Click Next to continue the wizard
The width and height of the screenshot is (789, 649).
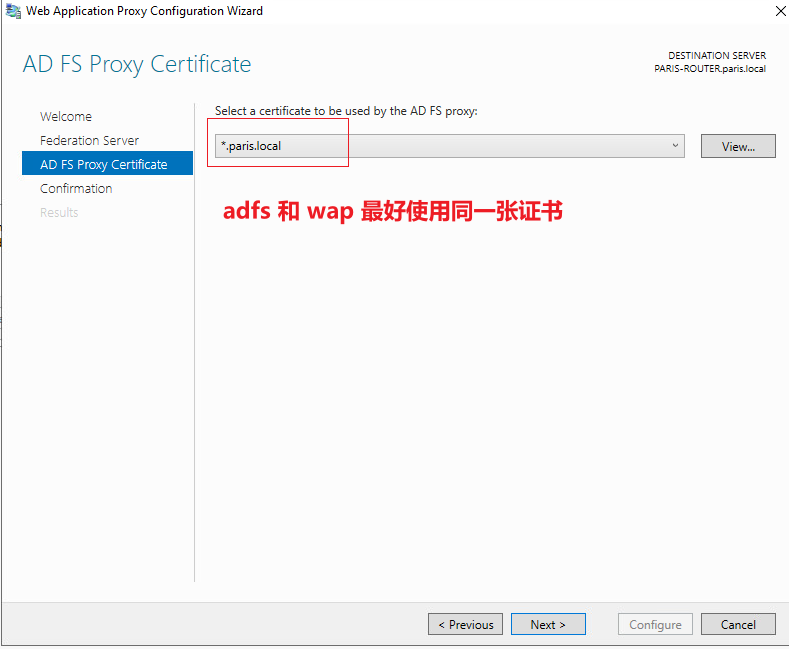click(548, 624)
